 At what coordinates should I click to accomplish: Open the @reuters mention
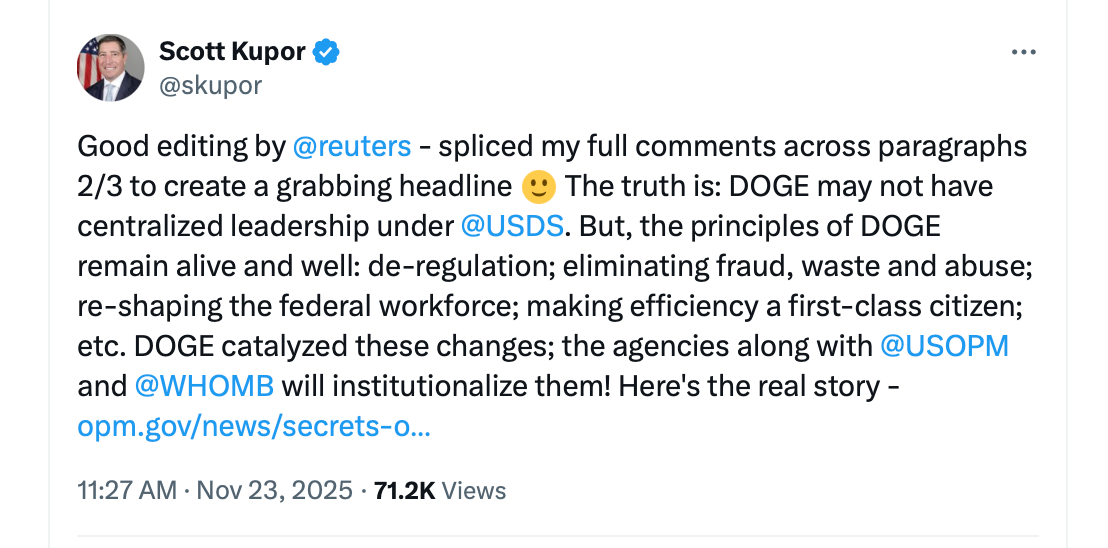(x=351, y=146)
